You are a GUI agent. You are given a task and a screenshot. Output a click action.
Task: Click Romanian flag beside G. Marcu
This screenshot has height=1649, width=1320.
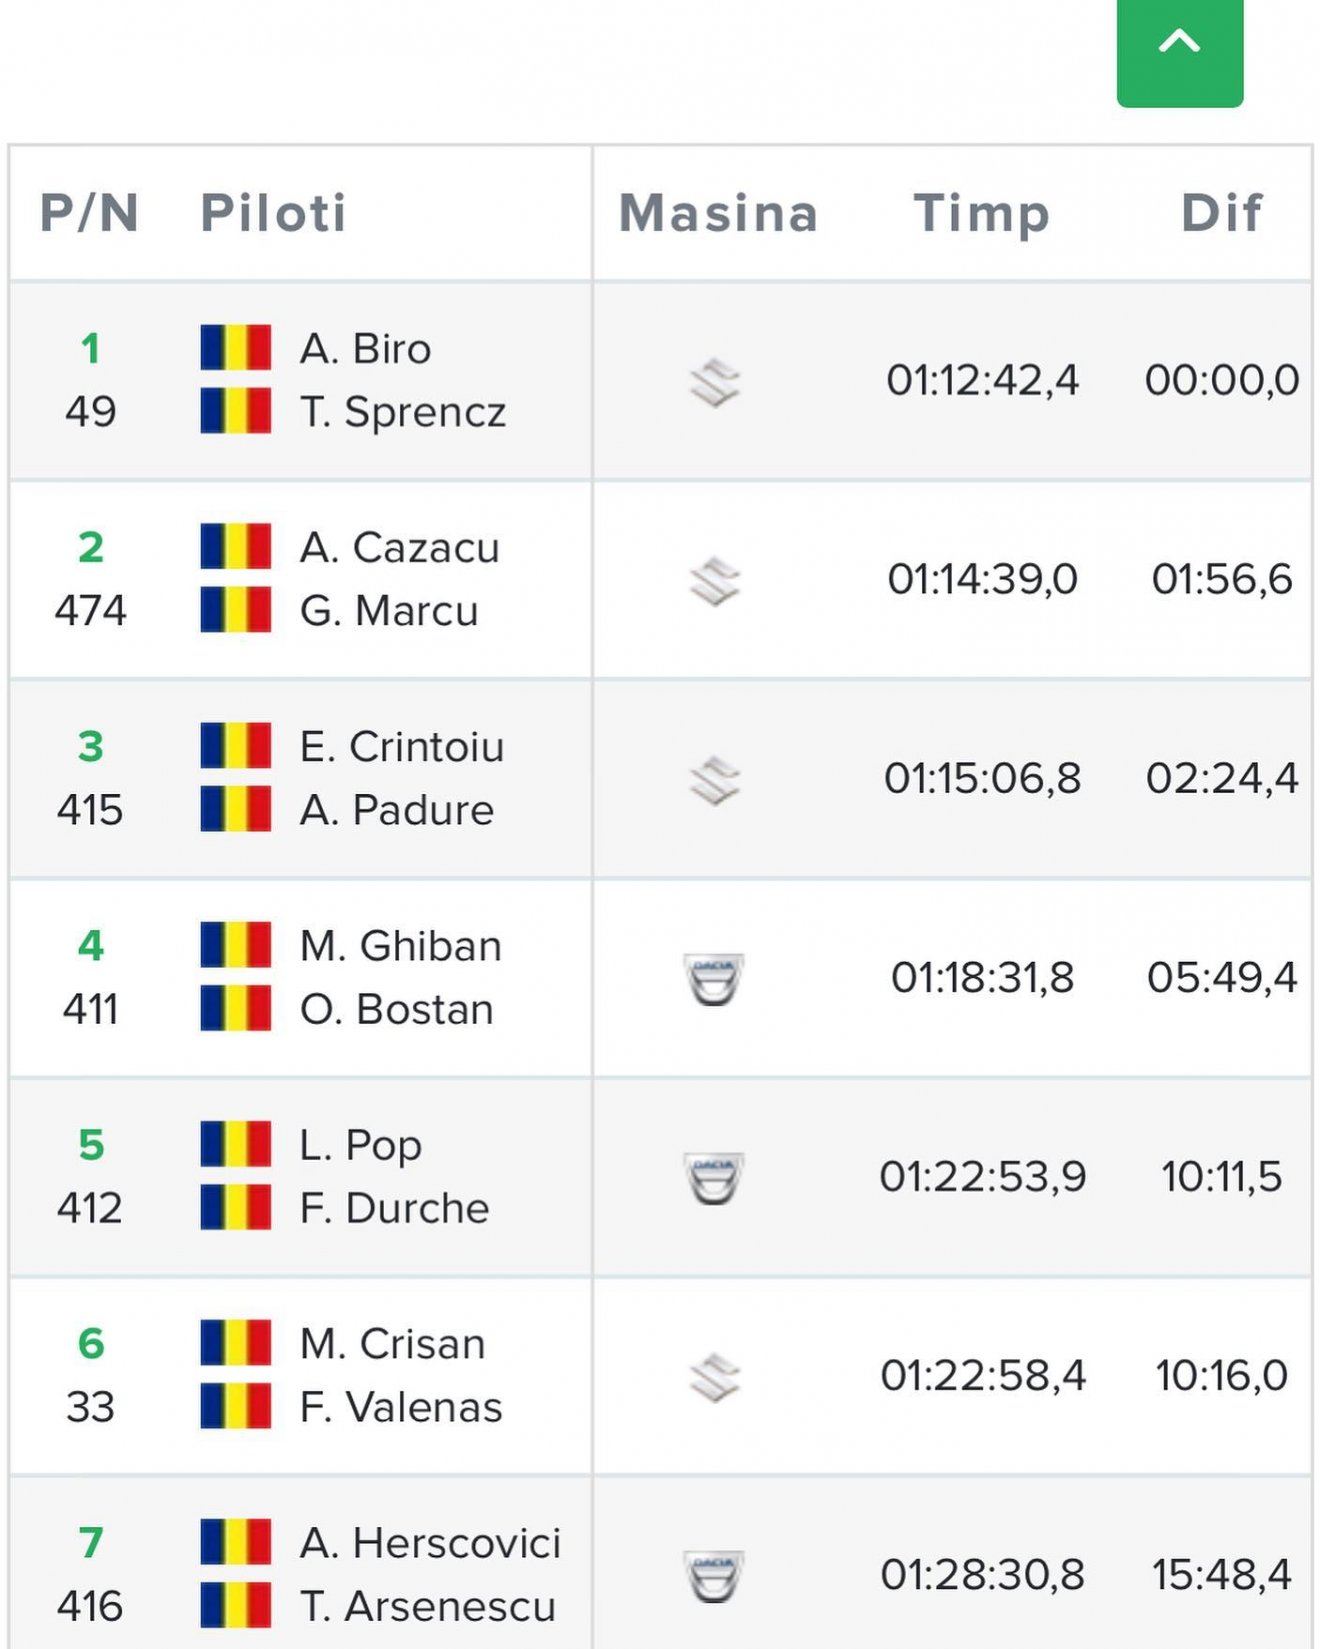[235, 610]
